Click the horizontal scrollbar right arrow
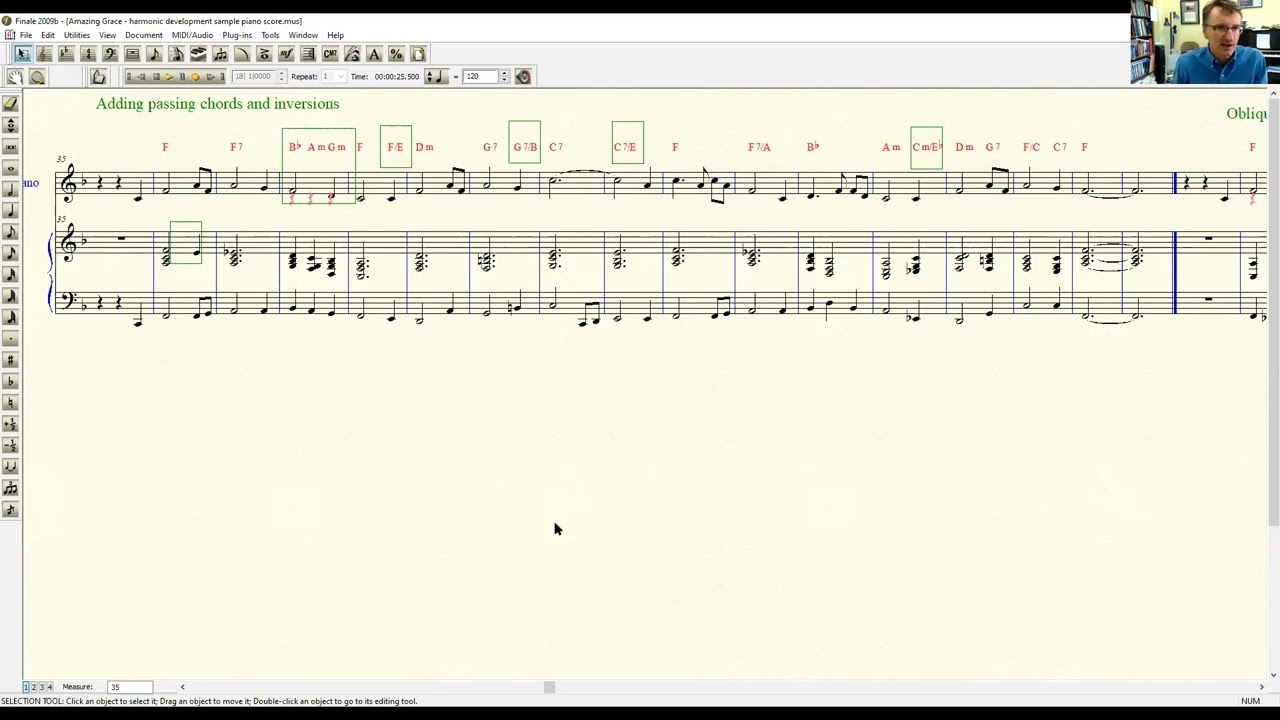This screenshot has width=1280, height=720. pyautogui.click(x=1261, y=687)
